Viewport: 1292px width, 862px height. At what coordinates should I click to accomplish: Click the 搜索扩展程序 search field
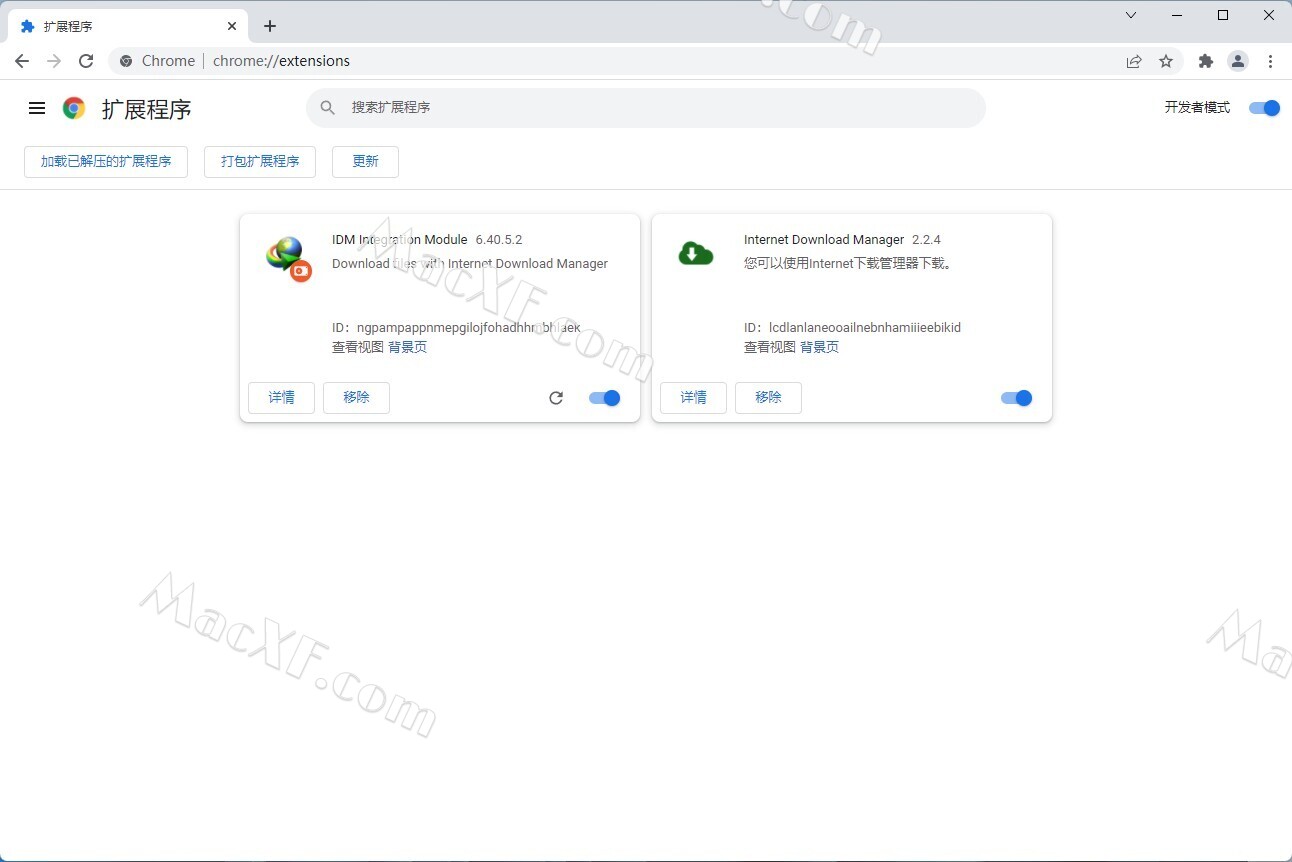pos(646,107)
